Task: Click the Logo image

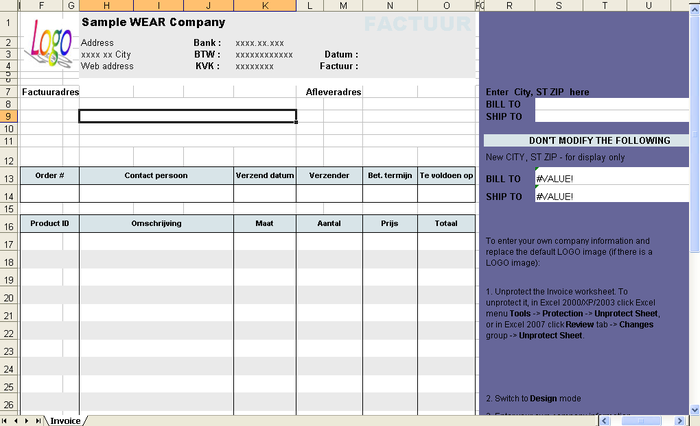Action: (x=49, y=43)
